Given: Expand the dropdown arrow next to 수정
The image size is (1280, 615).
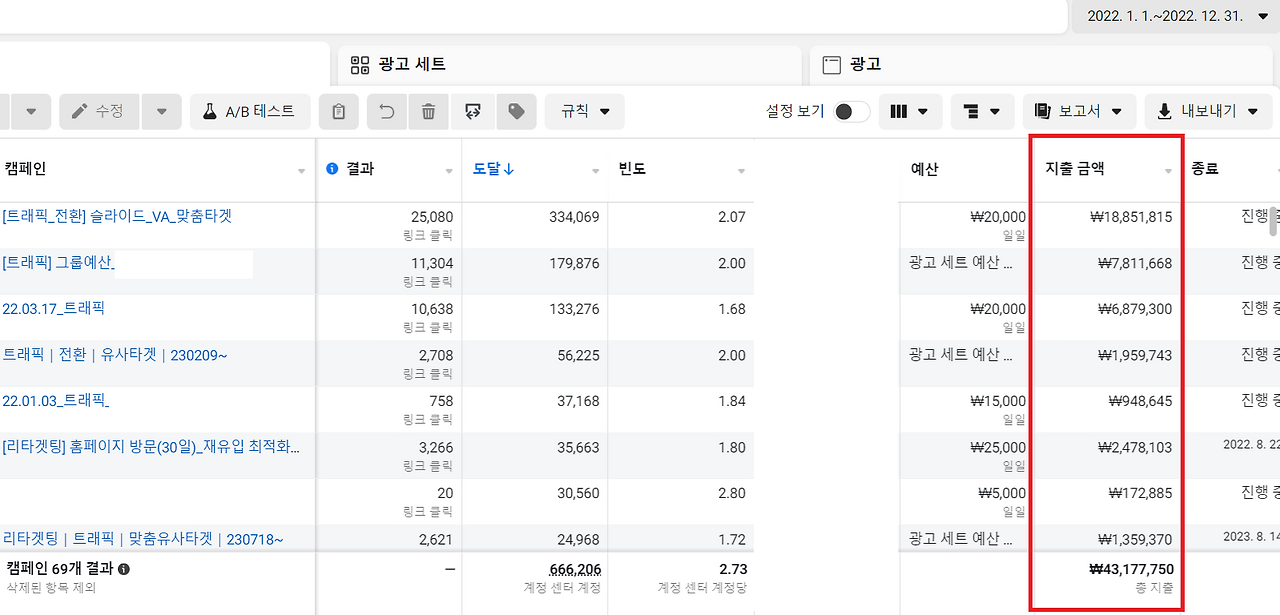Looking at the screenshot, I should 162,112.
